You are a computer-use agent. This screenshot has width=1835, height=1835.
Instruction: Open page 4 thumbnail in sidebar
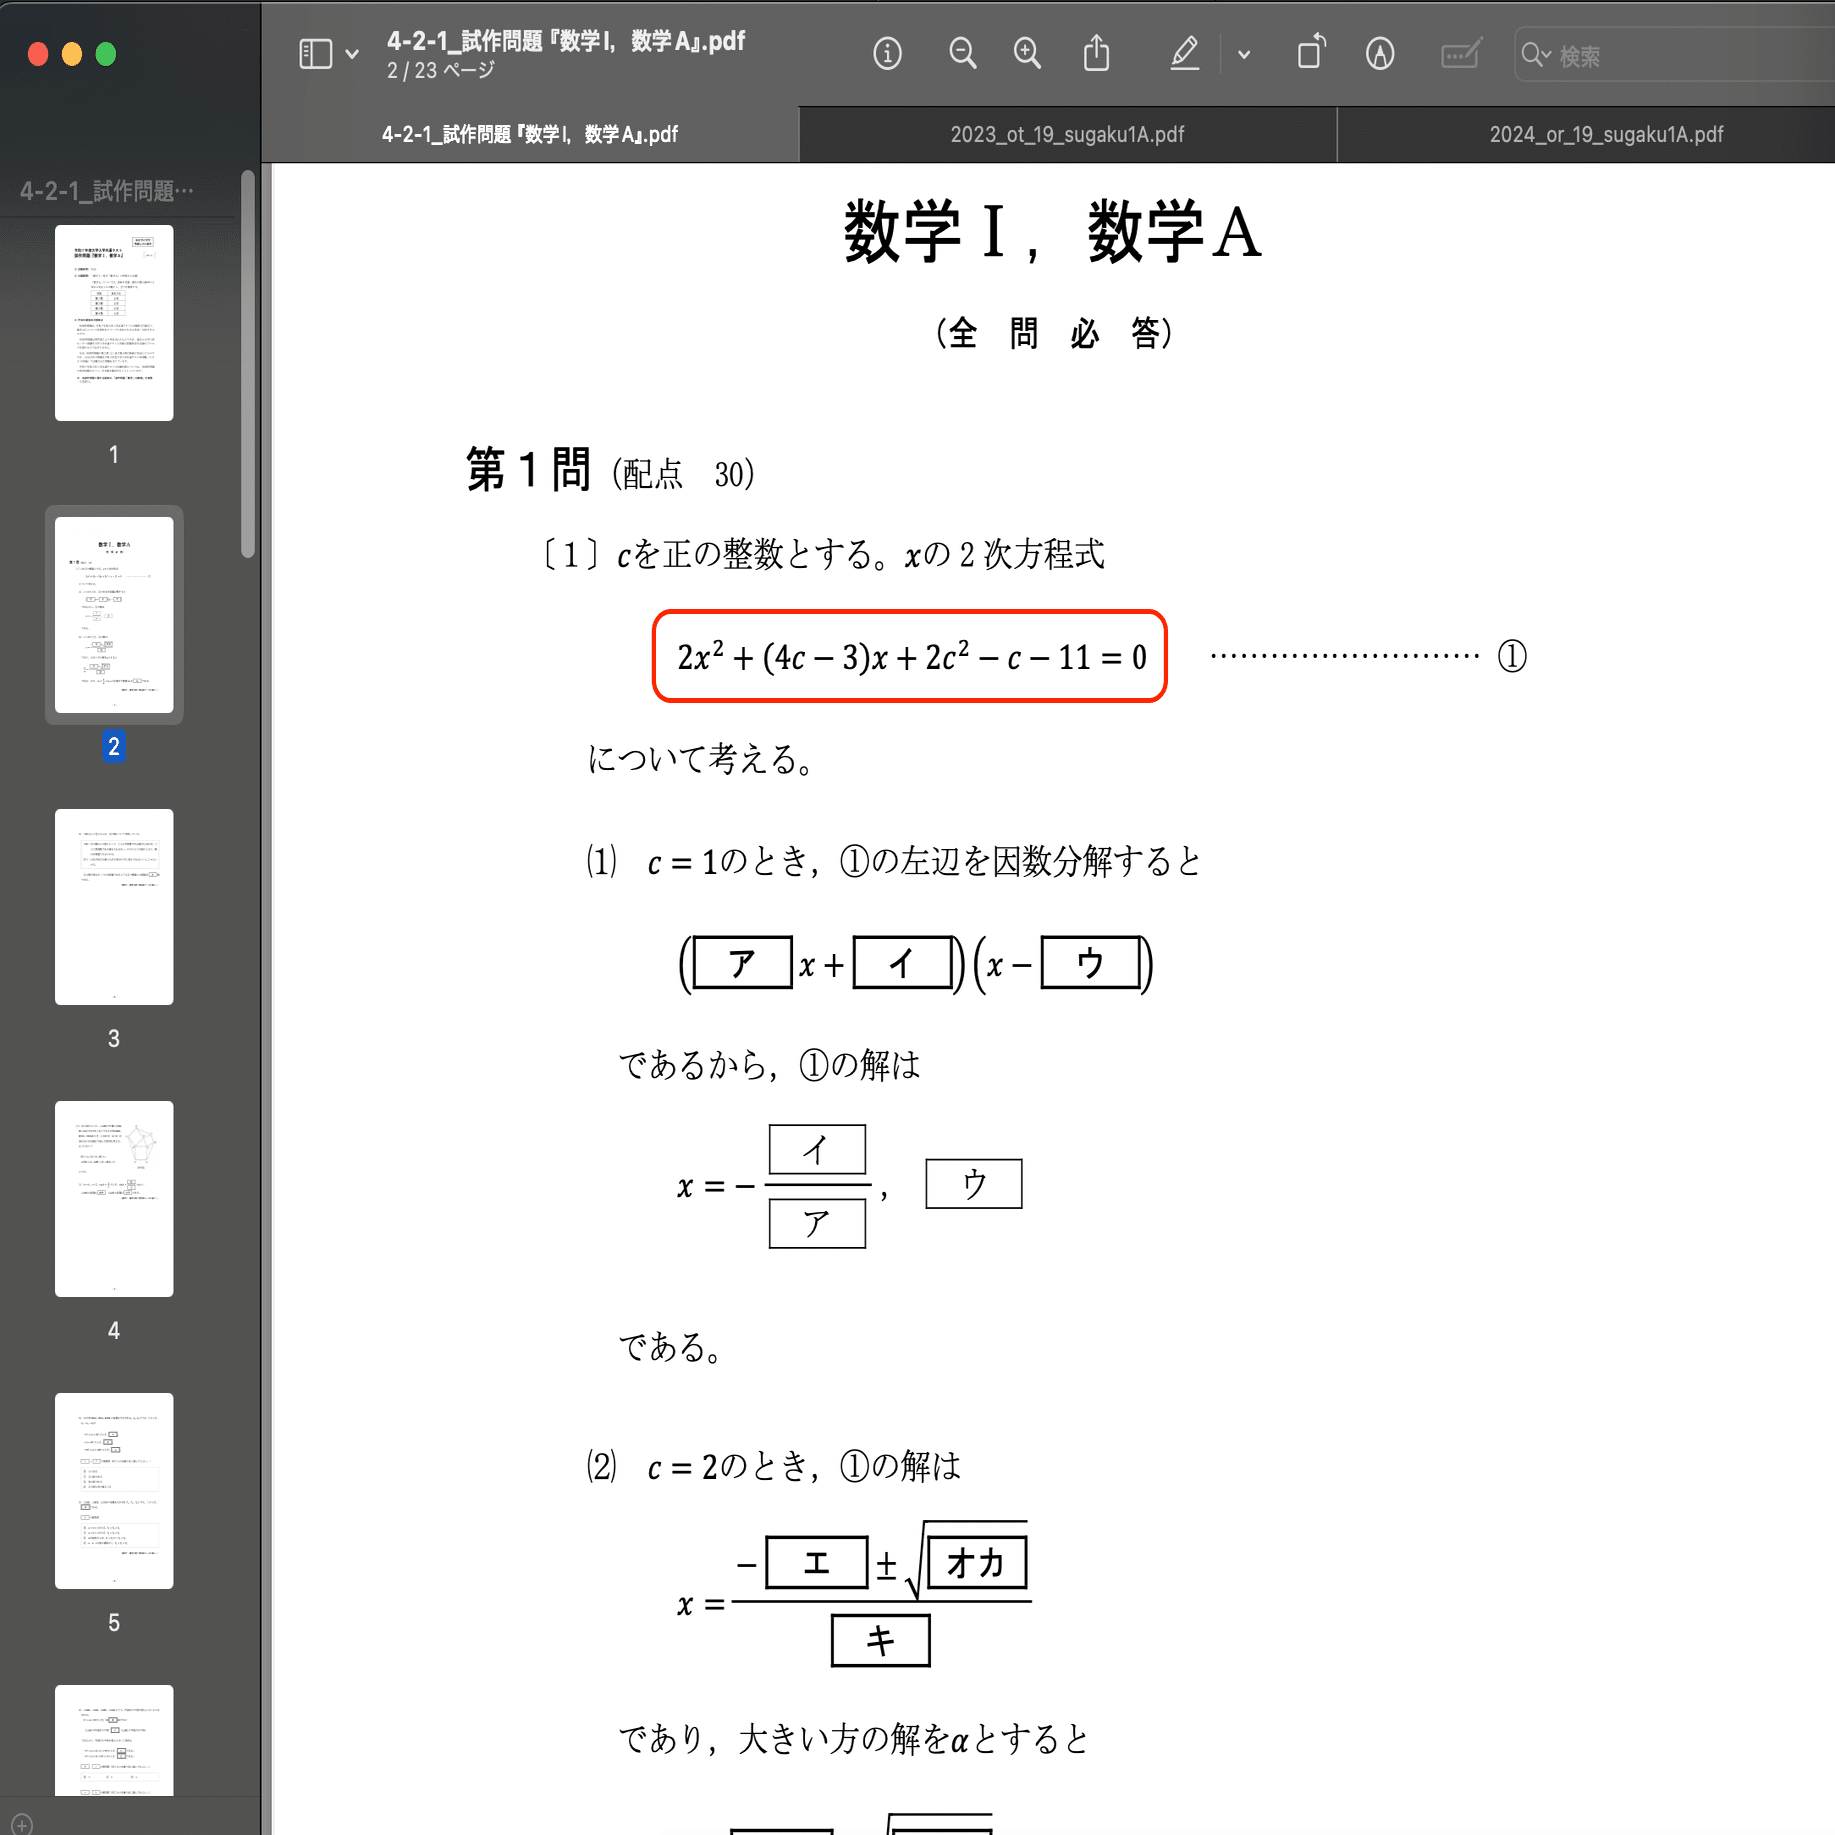pyautogui.click(x=113, y=1197)
